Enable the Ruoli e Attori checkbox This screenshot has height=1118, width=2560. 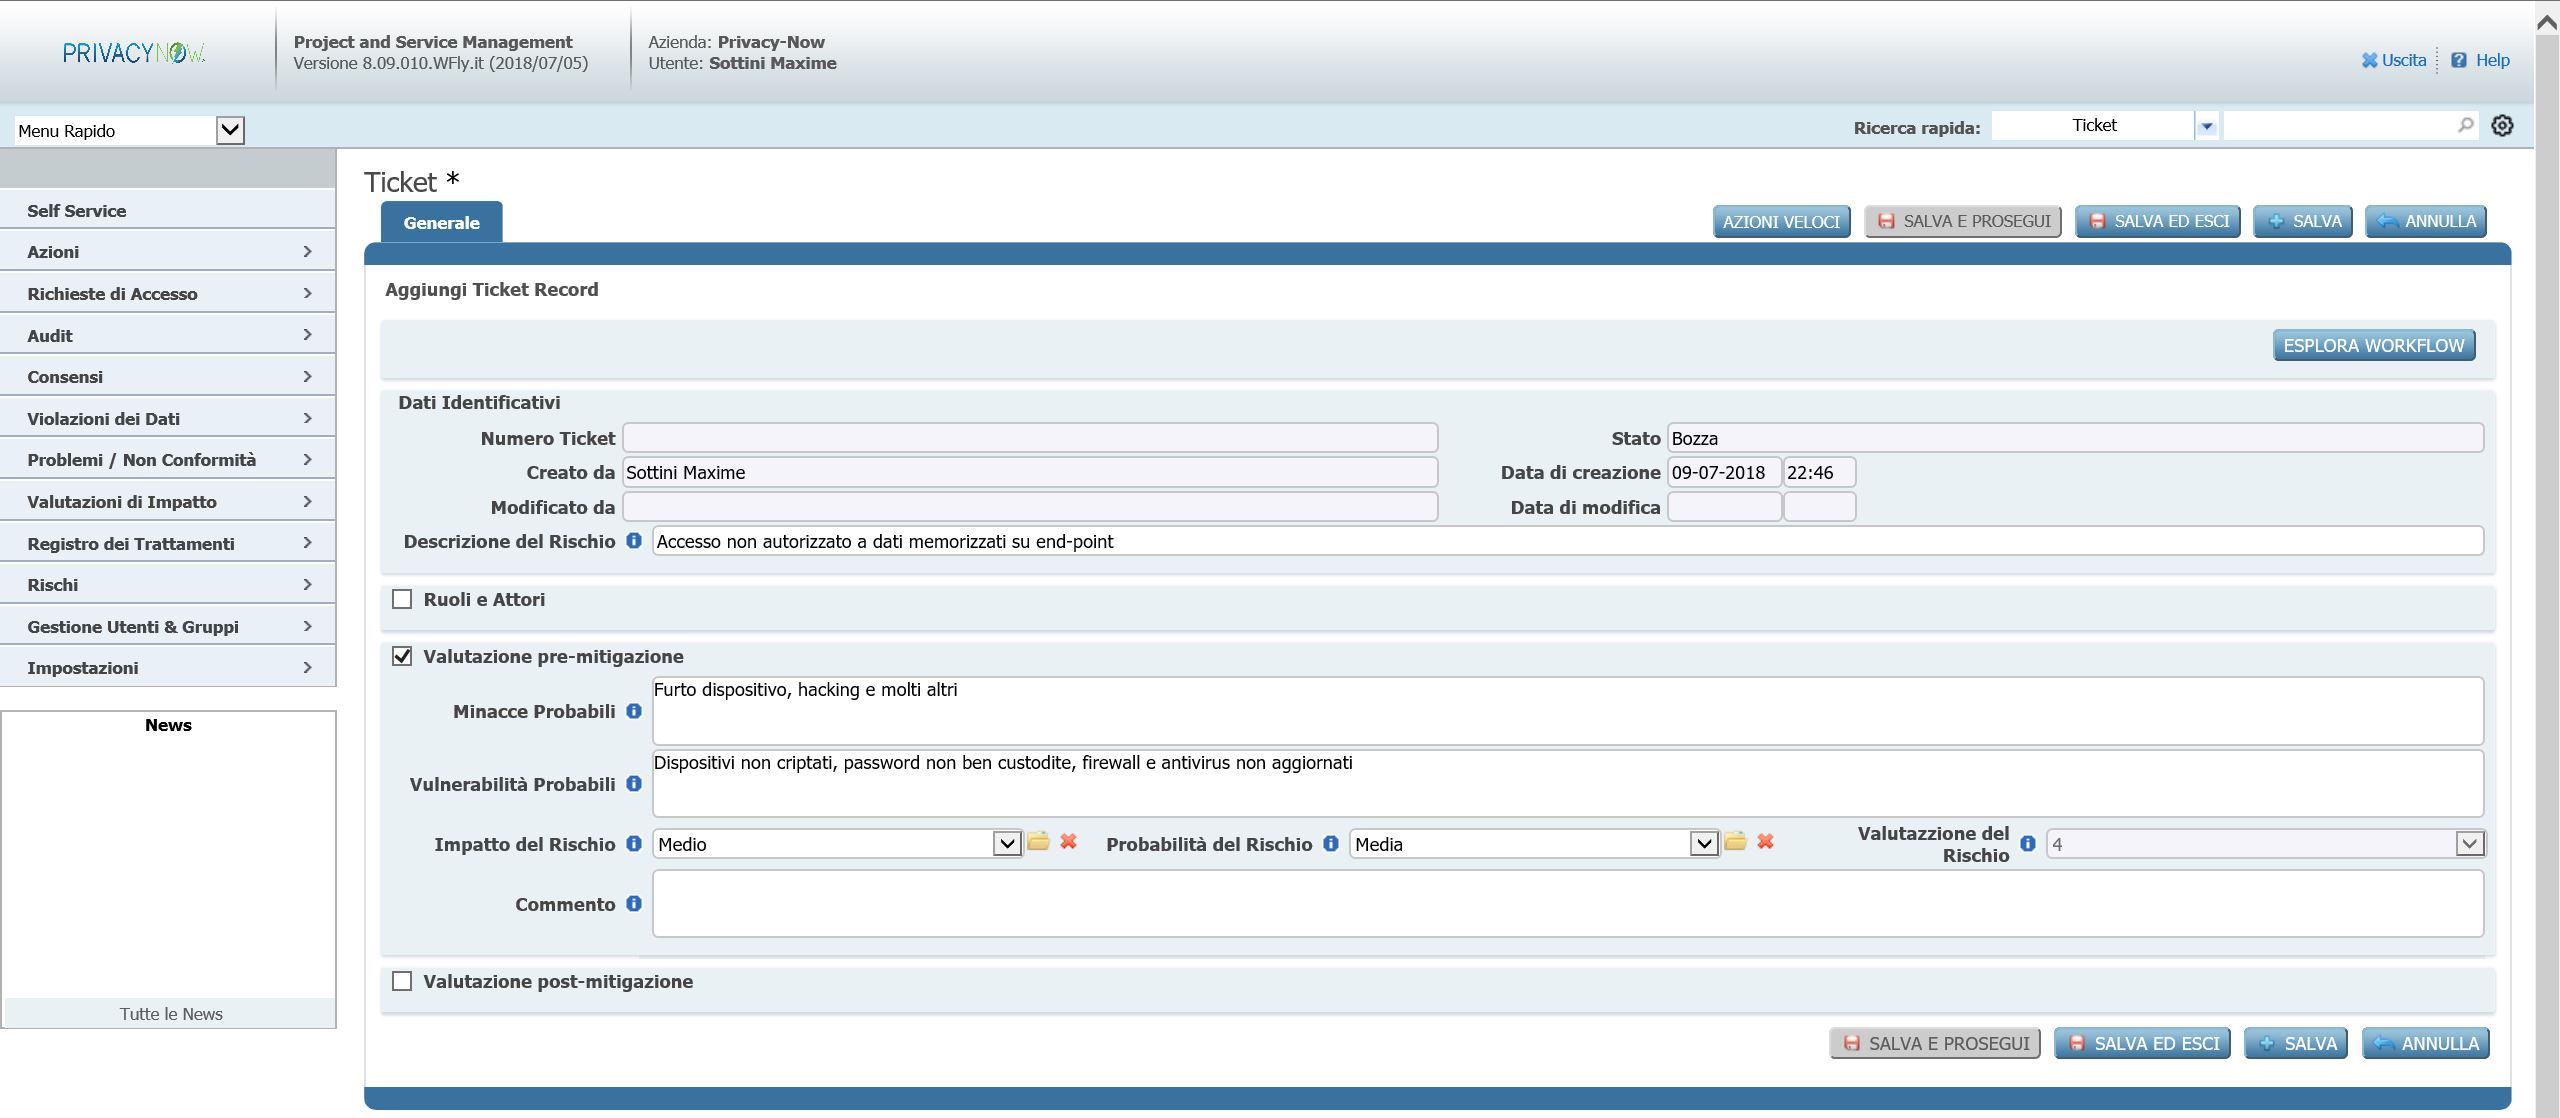(x=402, y=599)
